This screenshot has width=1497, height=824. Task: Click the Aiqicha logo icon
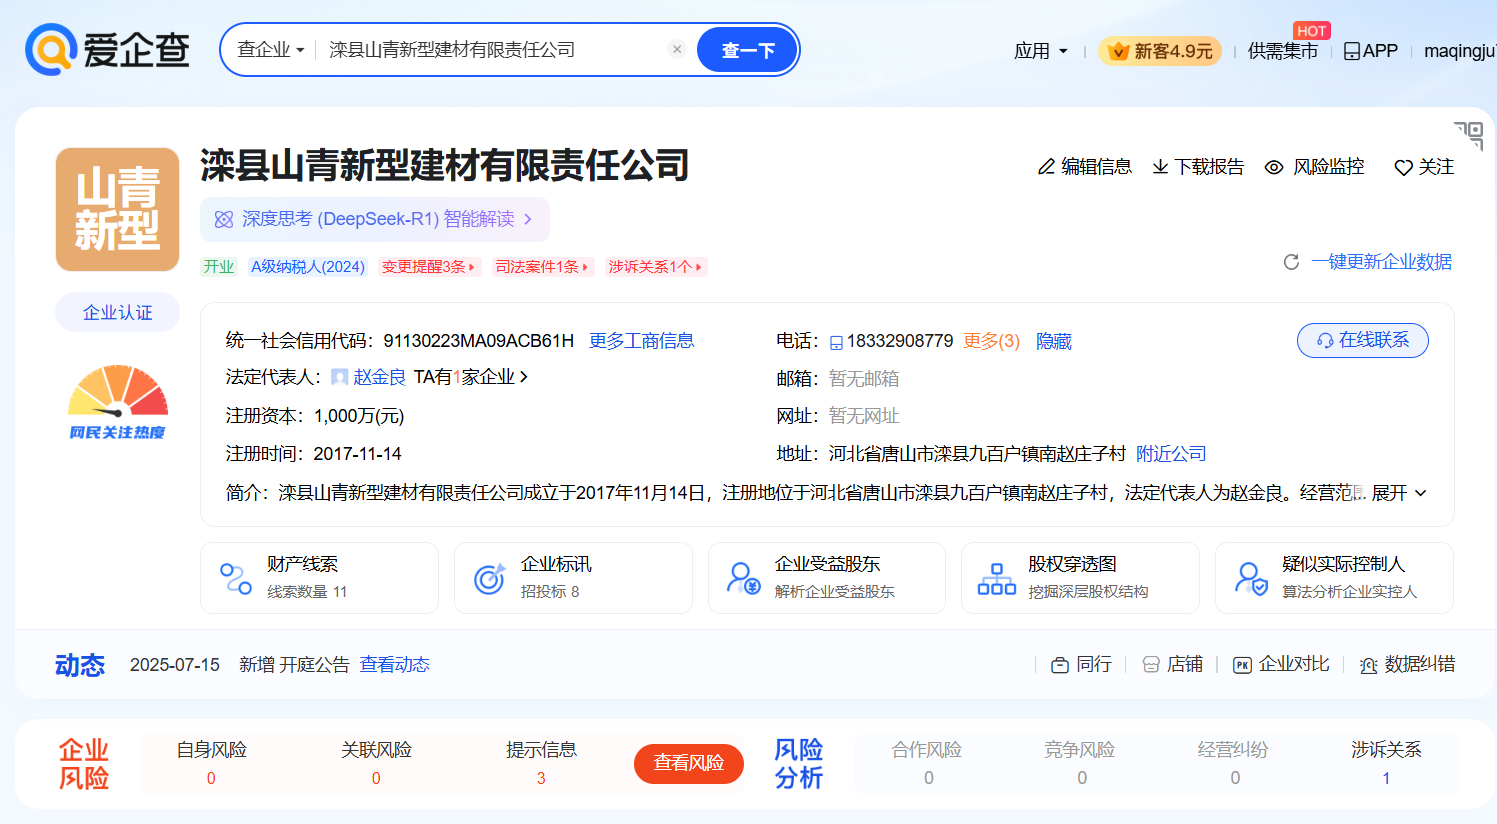point(51,50)
